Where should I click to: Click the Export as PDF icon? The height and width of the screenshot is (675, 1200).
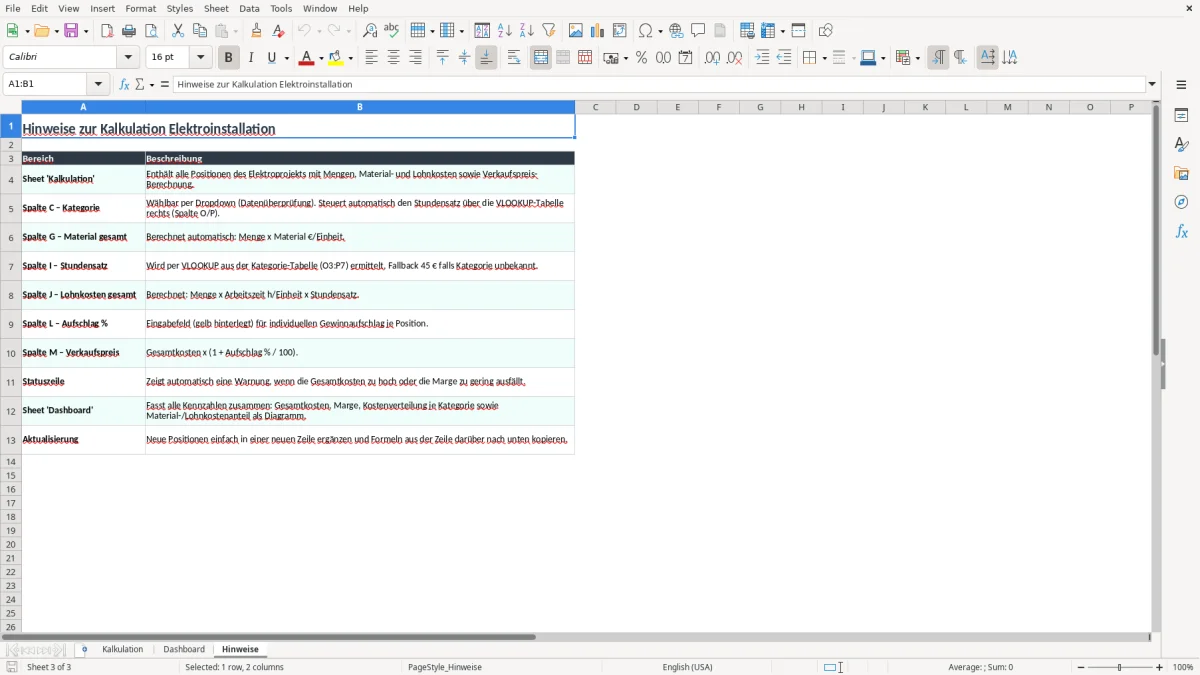[107, 31]
